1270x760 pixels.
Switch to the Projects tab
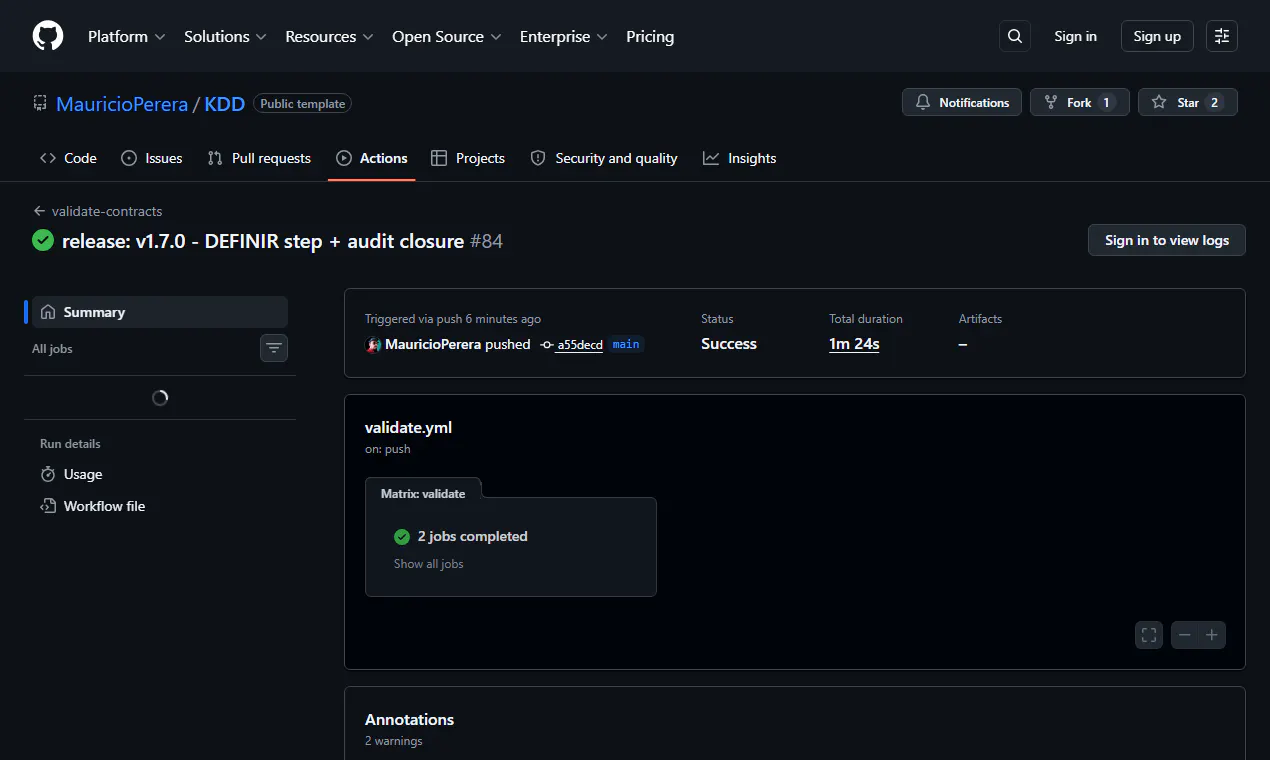point(468,158)
